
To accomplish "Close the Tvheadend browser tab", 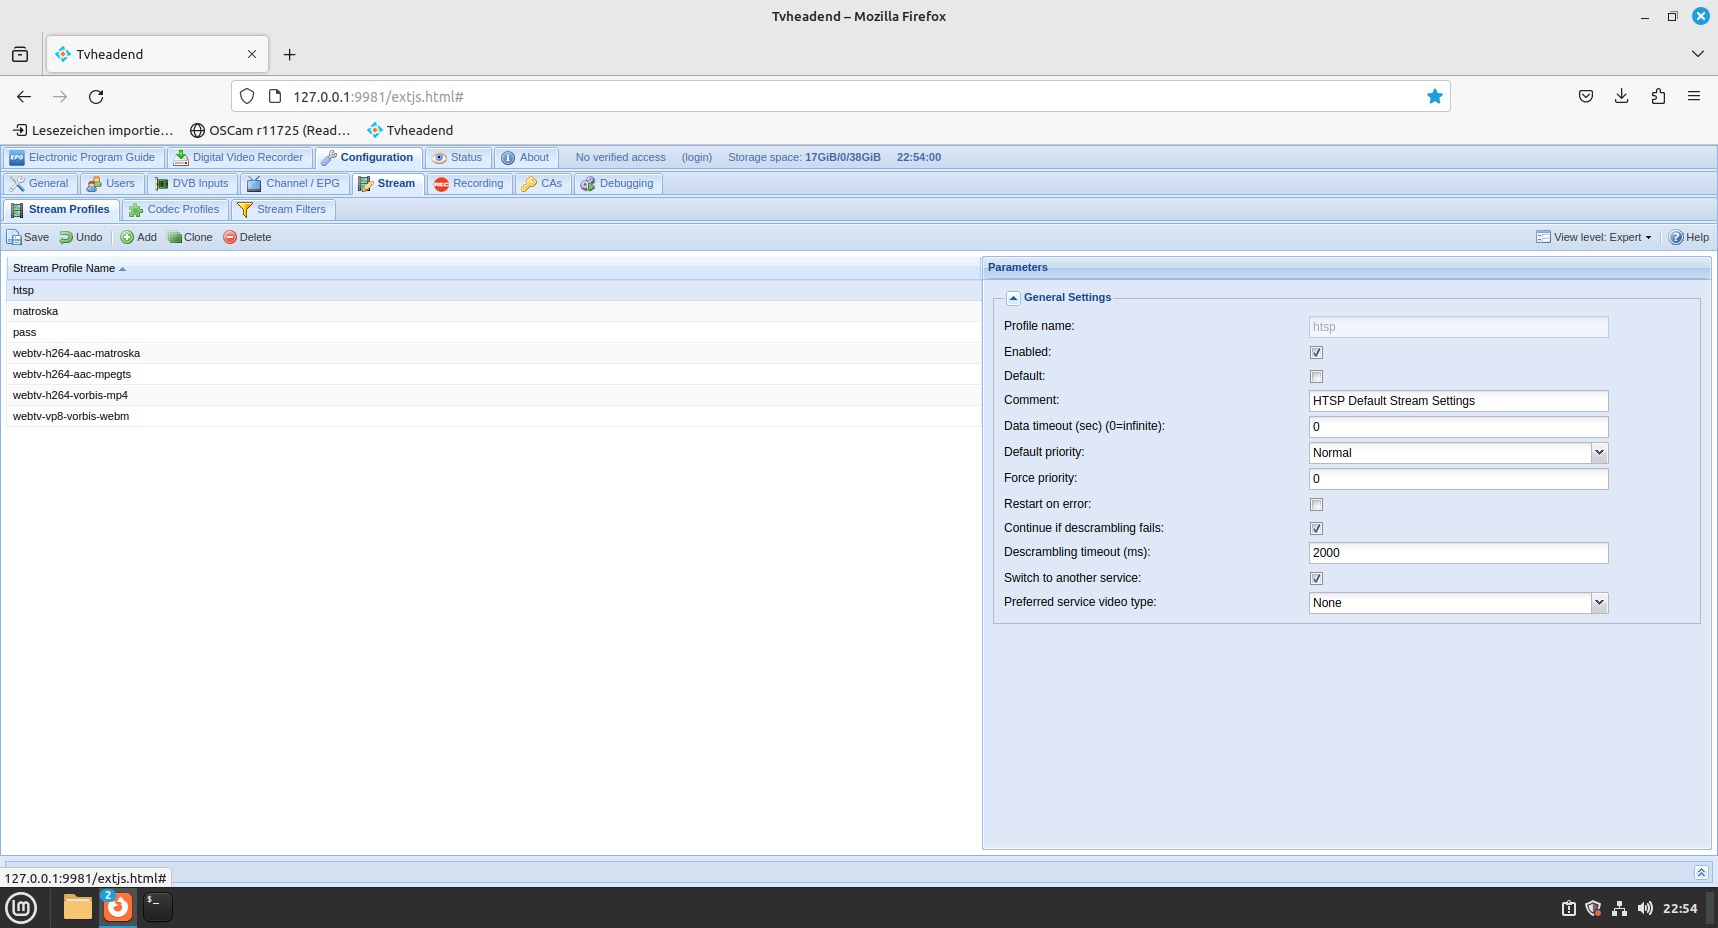I will click(252, 55).
